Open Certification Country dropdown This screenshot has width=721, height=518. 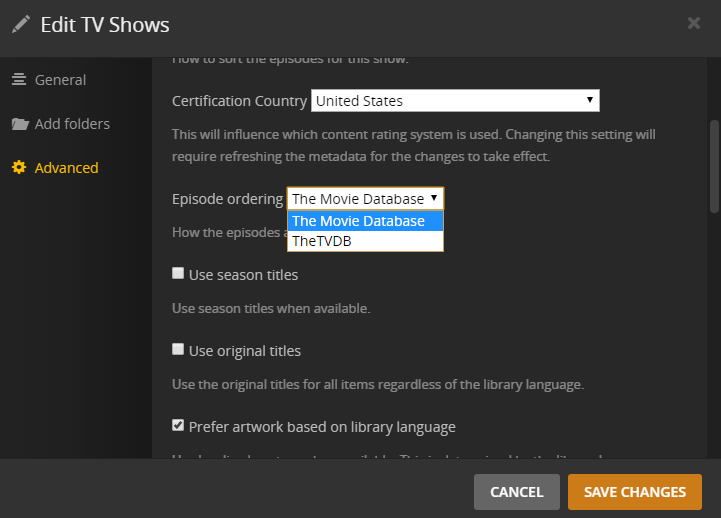click(455, 101)
